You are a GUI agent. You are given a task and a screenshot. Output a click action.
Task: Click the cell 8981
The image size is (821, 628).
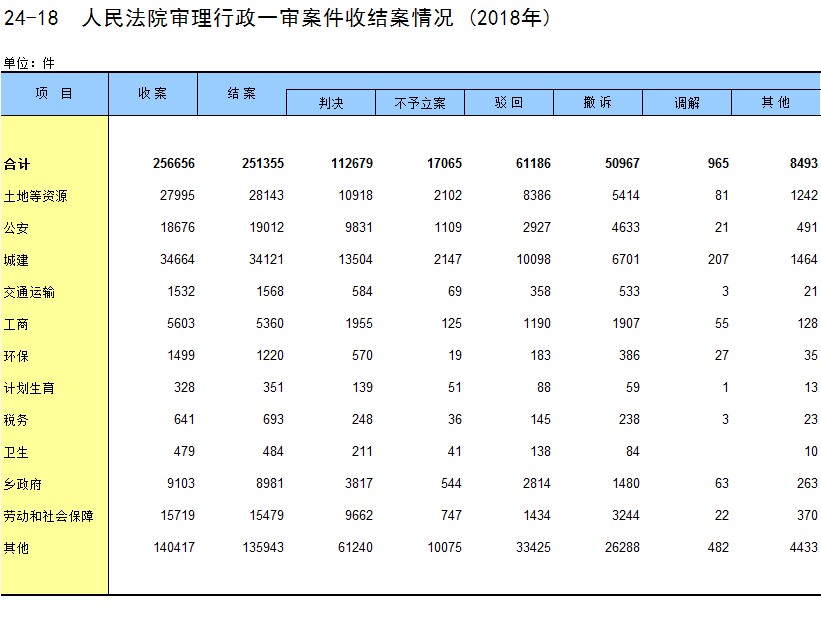270,483
